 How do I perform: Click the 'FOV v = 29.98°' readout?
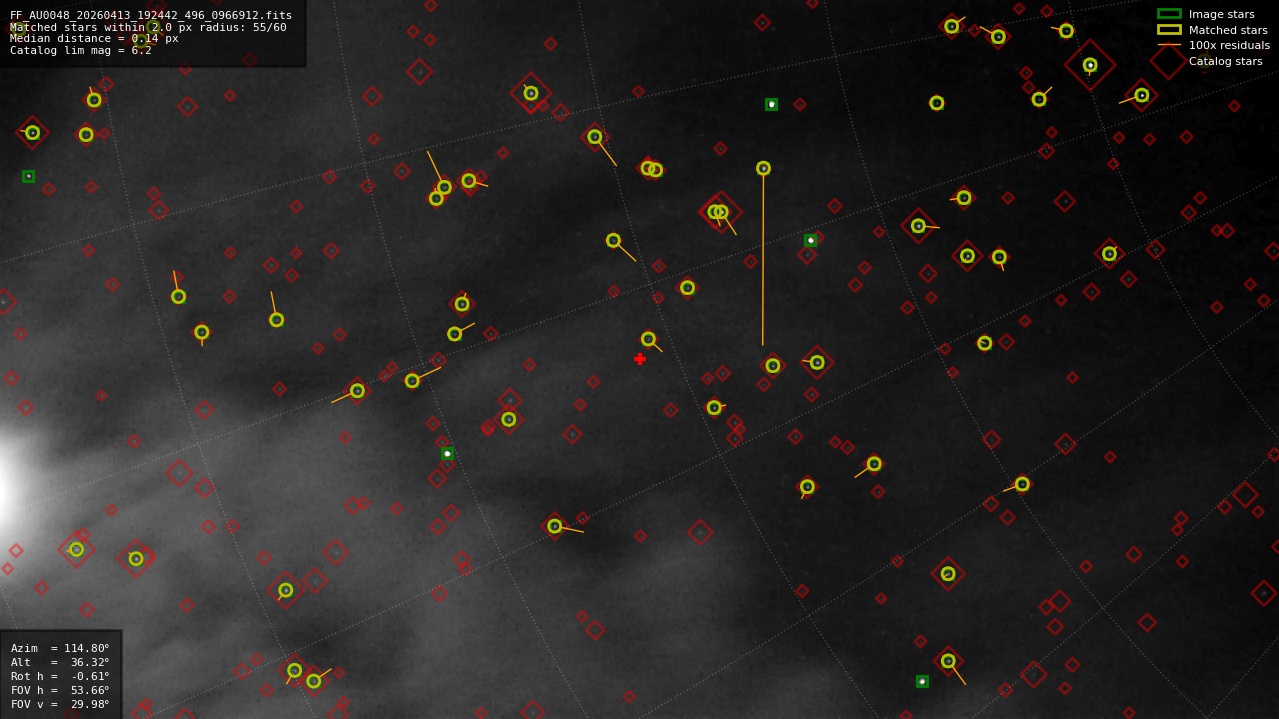(x=60, y=704)
